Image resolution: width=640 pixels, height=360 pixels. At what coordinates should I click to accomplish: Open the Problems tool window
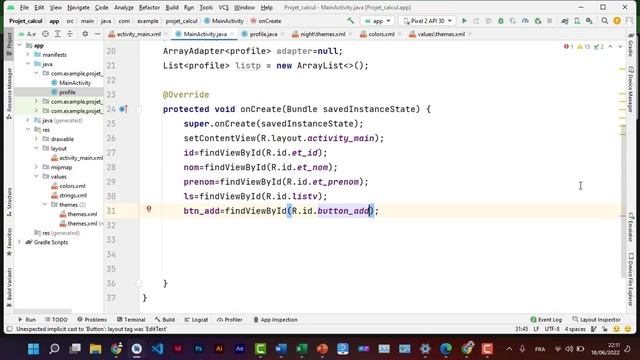pos(92,320)
